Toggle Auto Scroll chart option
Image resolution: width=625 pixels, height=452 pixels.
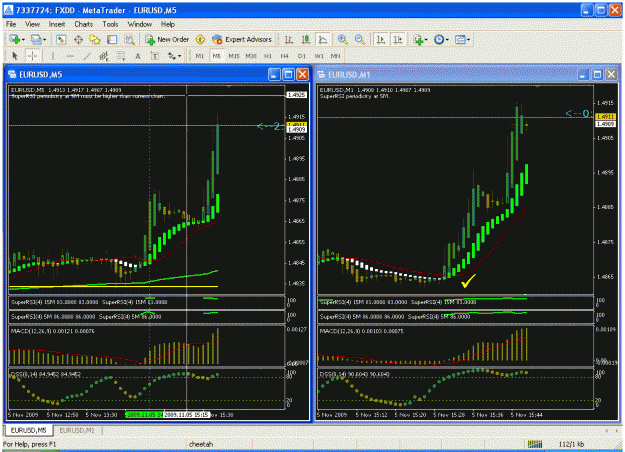pos(381,39)
